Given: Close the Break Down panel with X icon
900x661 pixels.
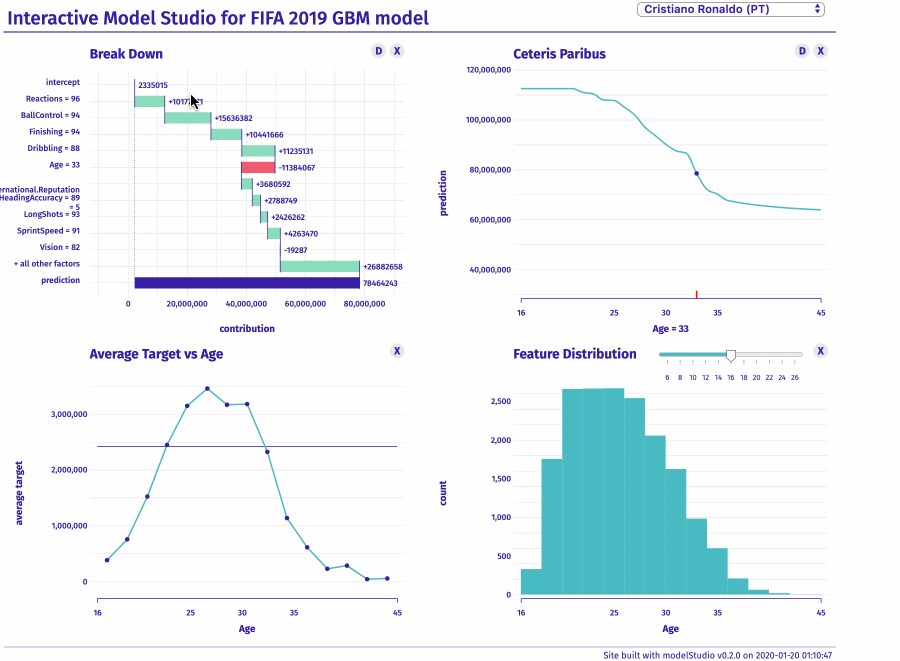Looking at the screenshot, I should (x=396, y=49).
